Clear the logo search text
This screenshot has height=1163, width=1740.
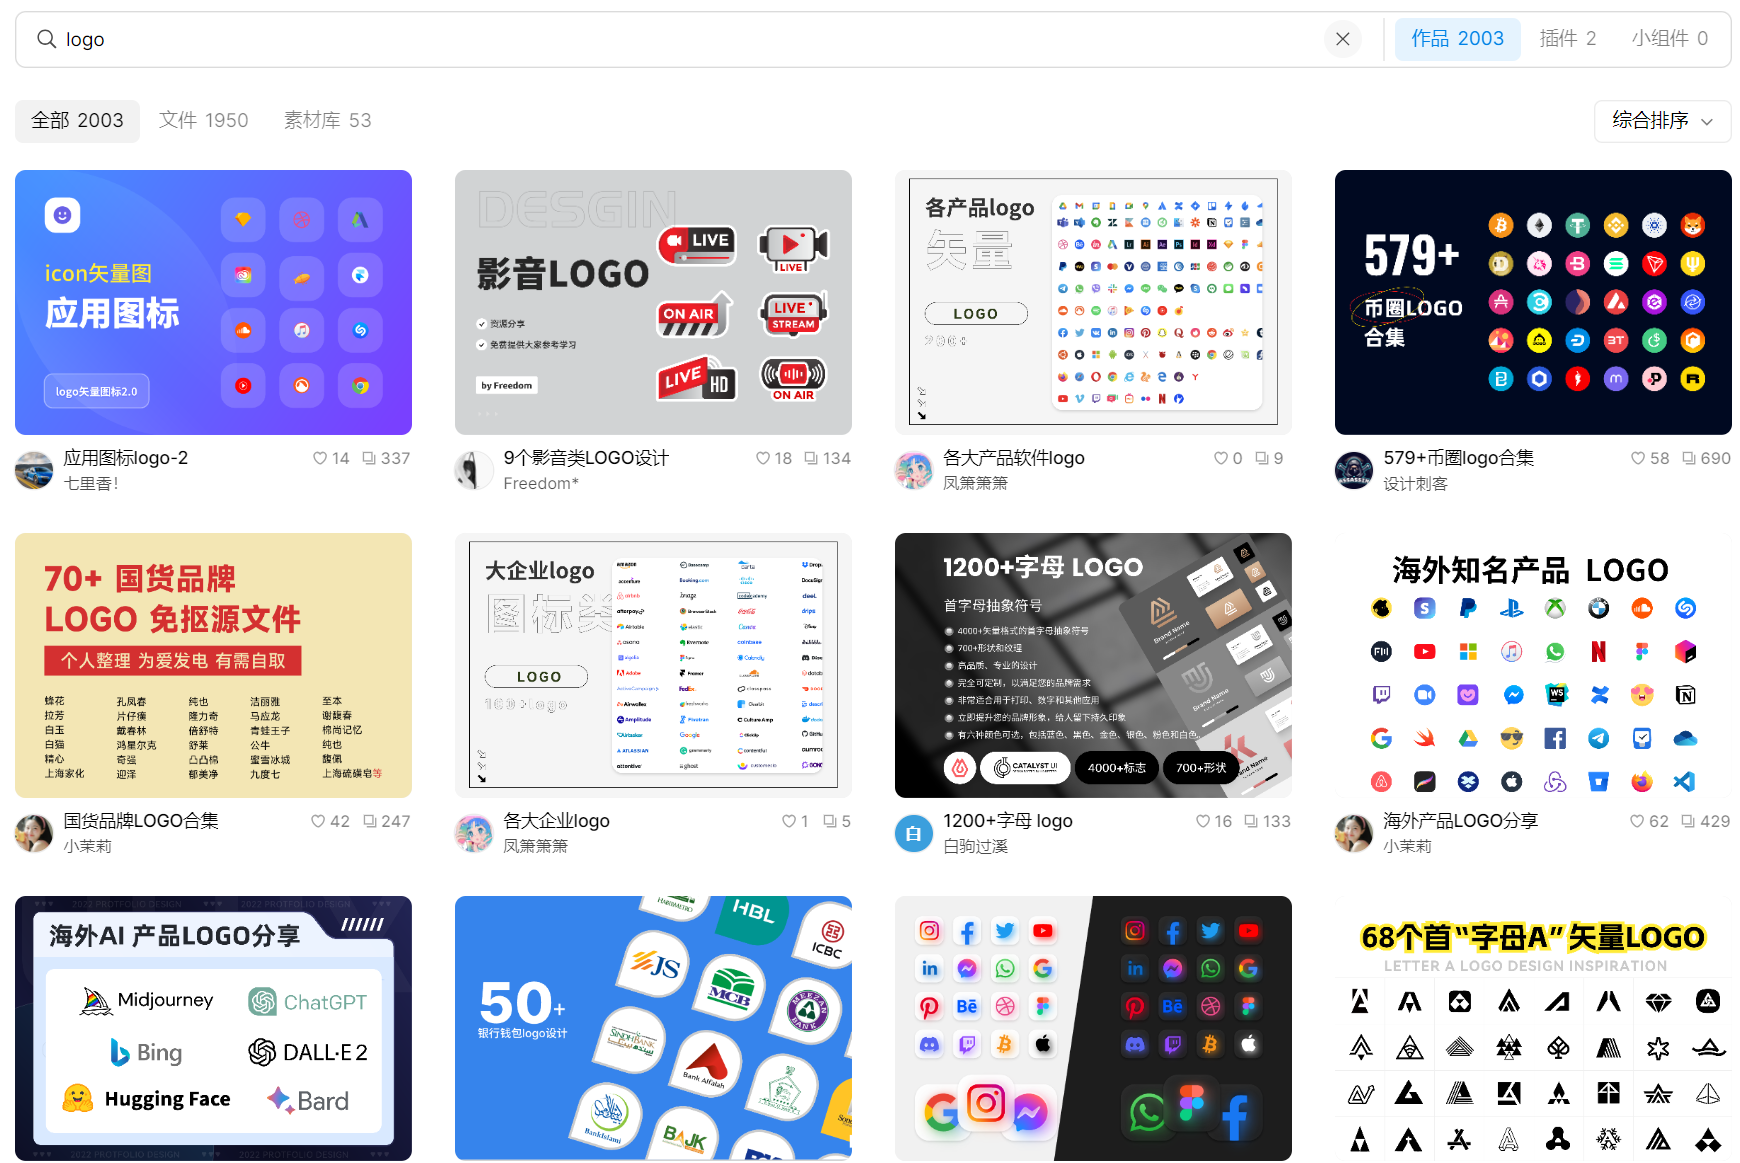[1343, 39]
